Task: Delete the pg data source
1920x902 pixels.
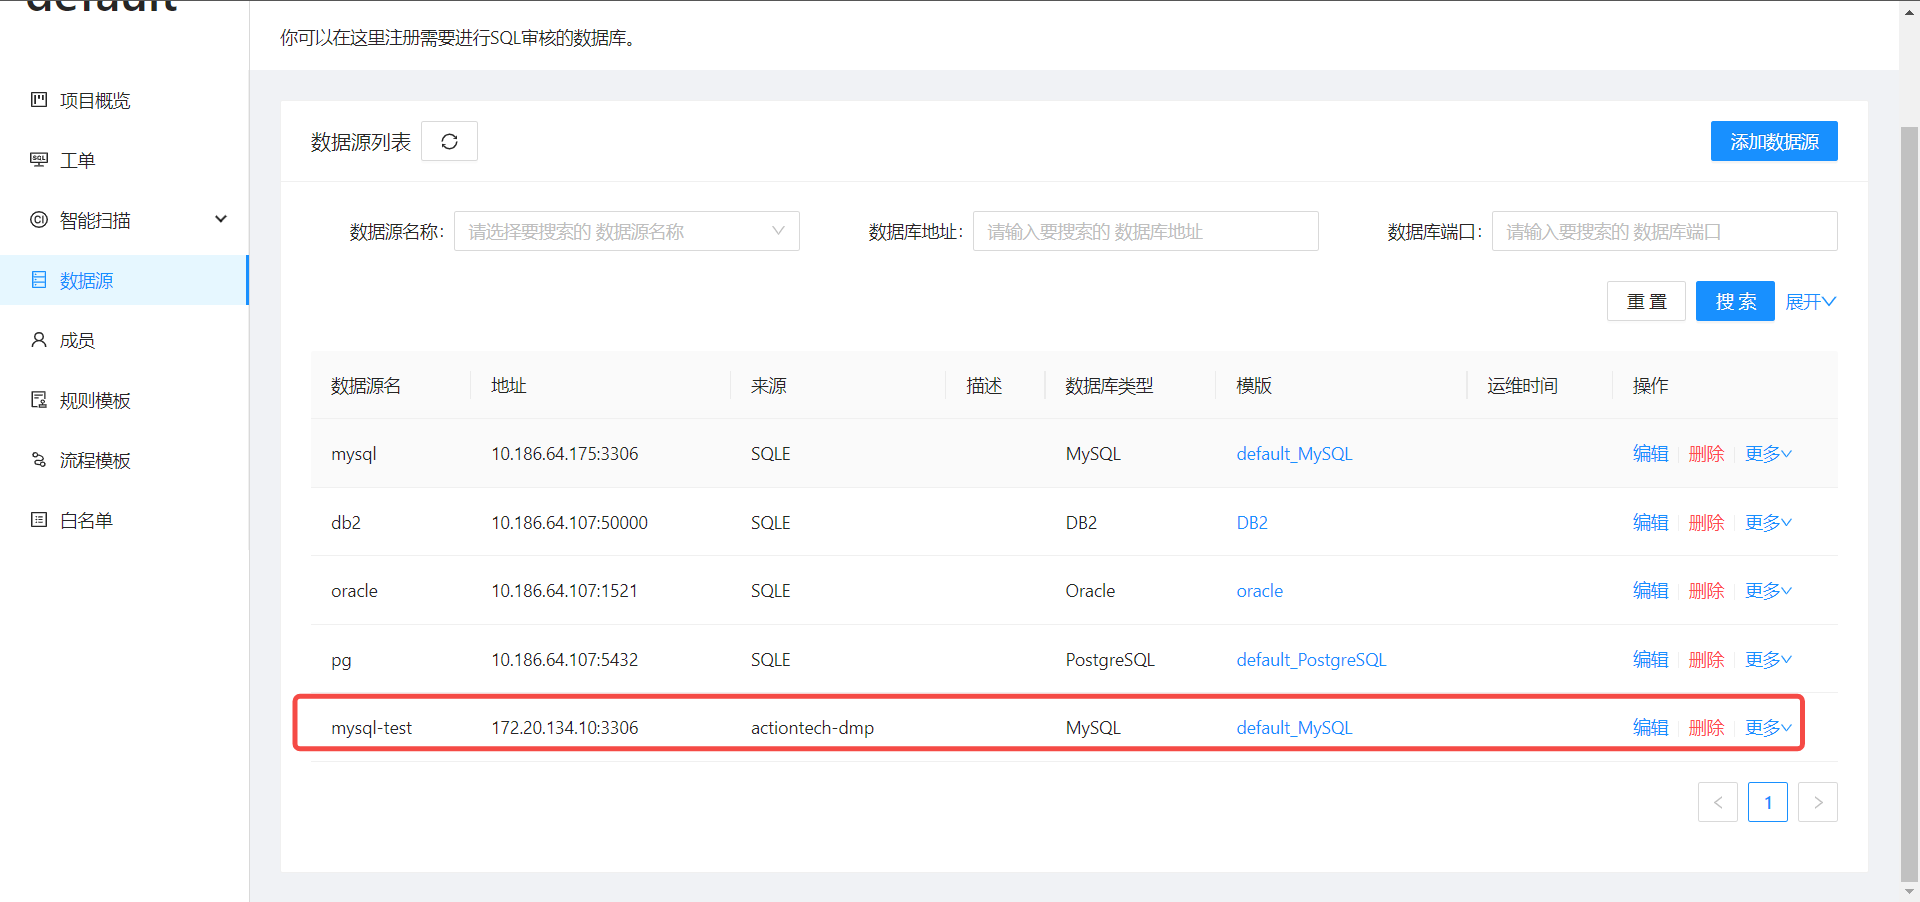Action: 1706,659
